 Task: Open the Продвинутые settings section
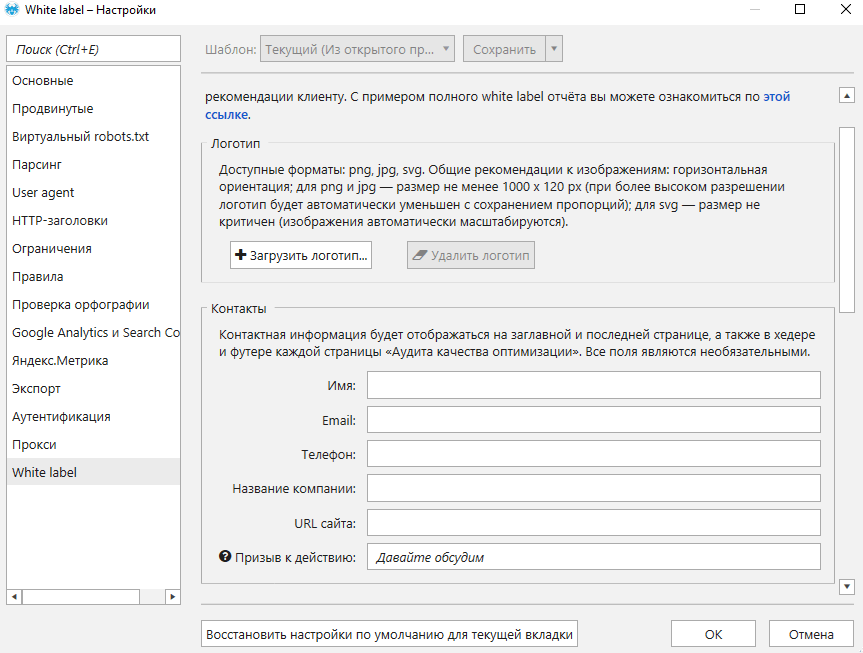coord(94,108)
